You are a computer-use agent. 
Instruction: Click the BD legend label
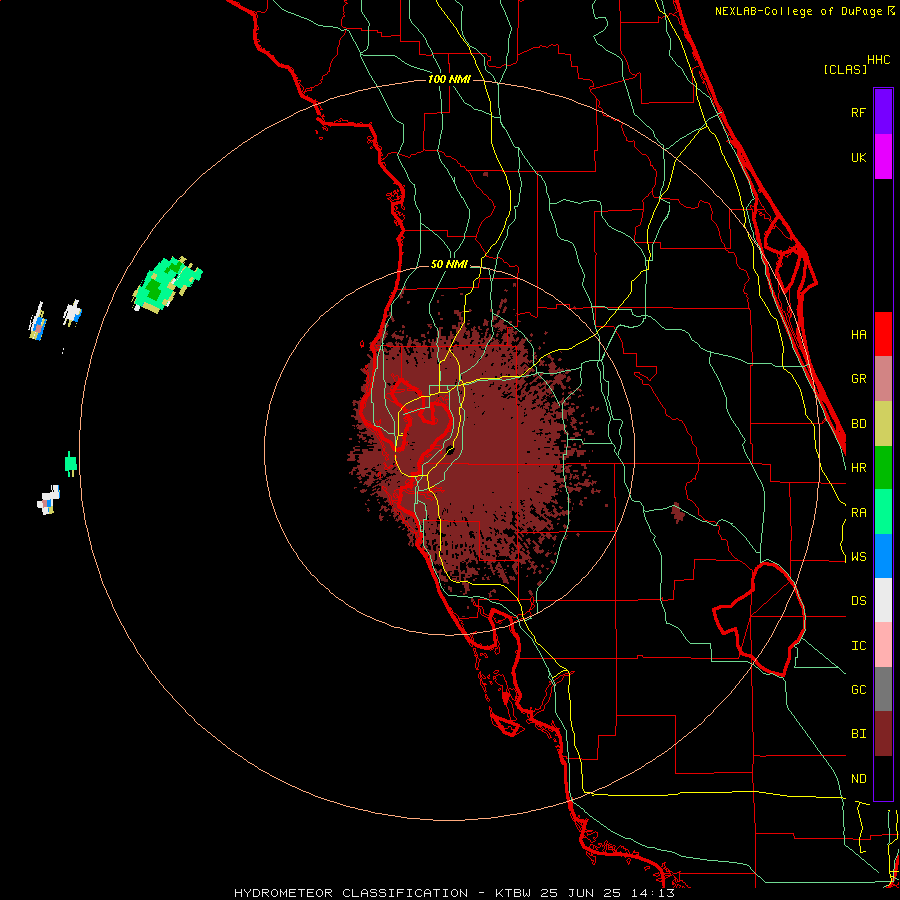[x=858, y=424]
